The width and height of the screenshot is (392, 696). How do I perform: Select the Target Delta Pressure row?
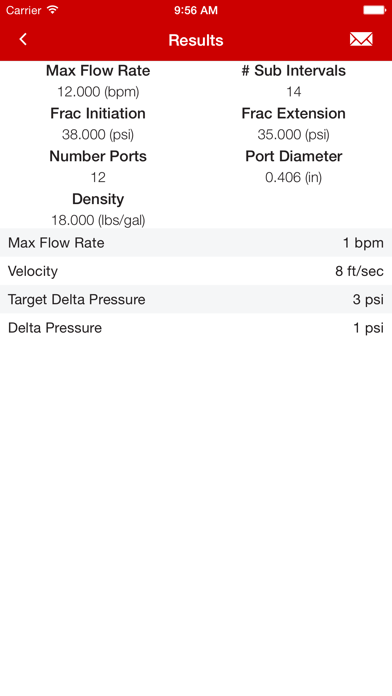[196, 300]
